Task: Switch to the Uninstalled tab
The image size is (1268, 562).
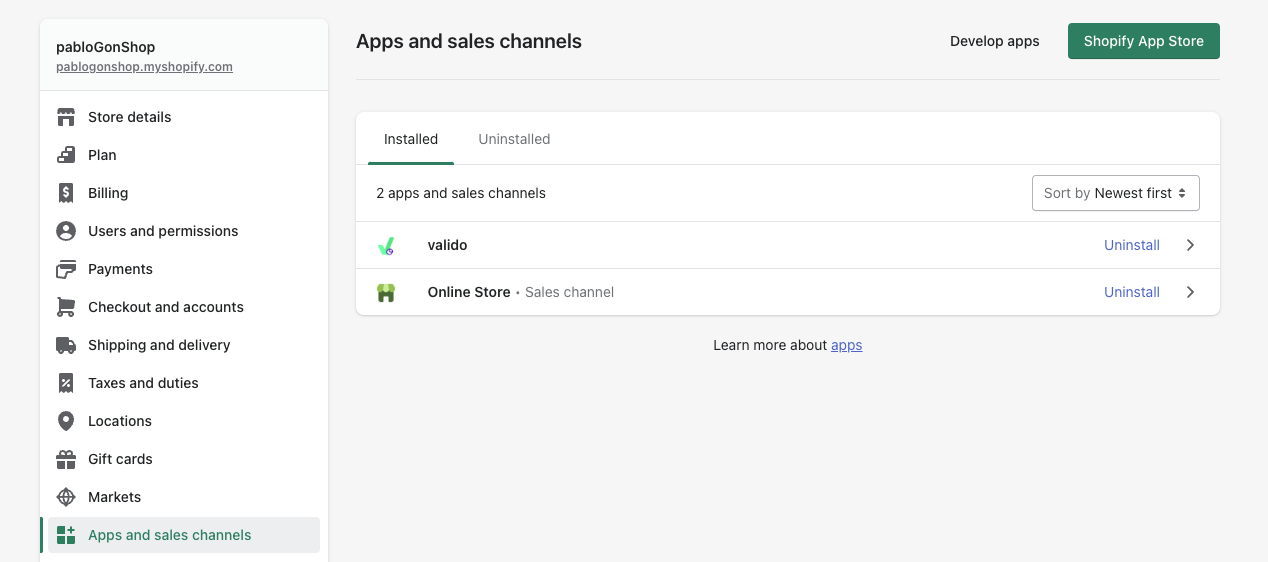Action: pyautogui.click(x=514, y=139)
